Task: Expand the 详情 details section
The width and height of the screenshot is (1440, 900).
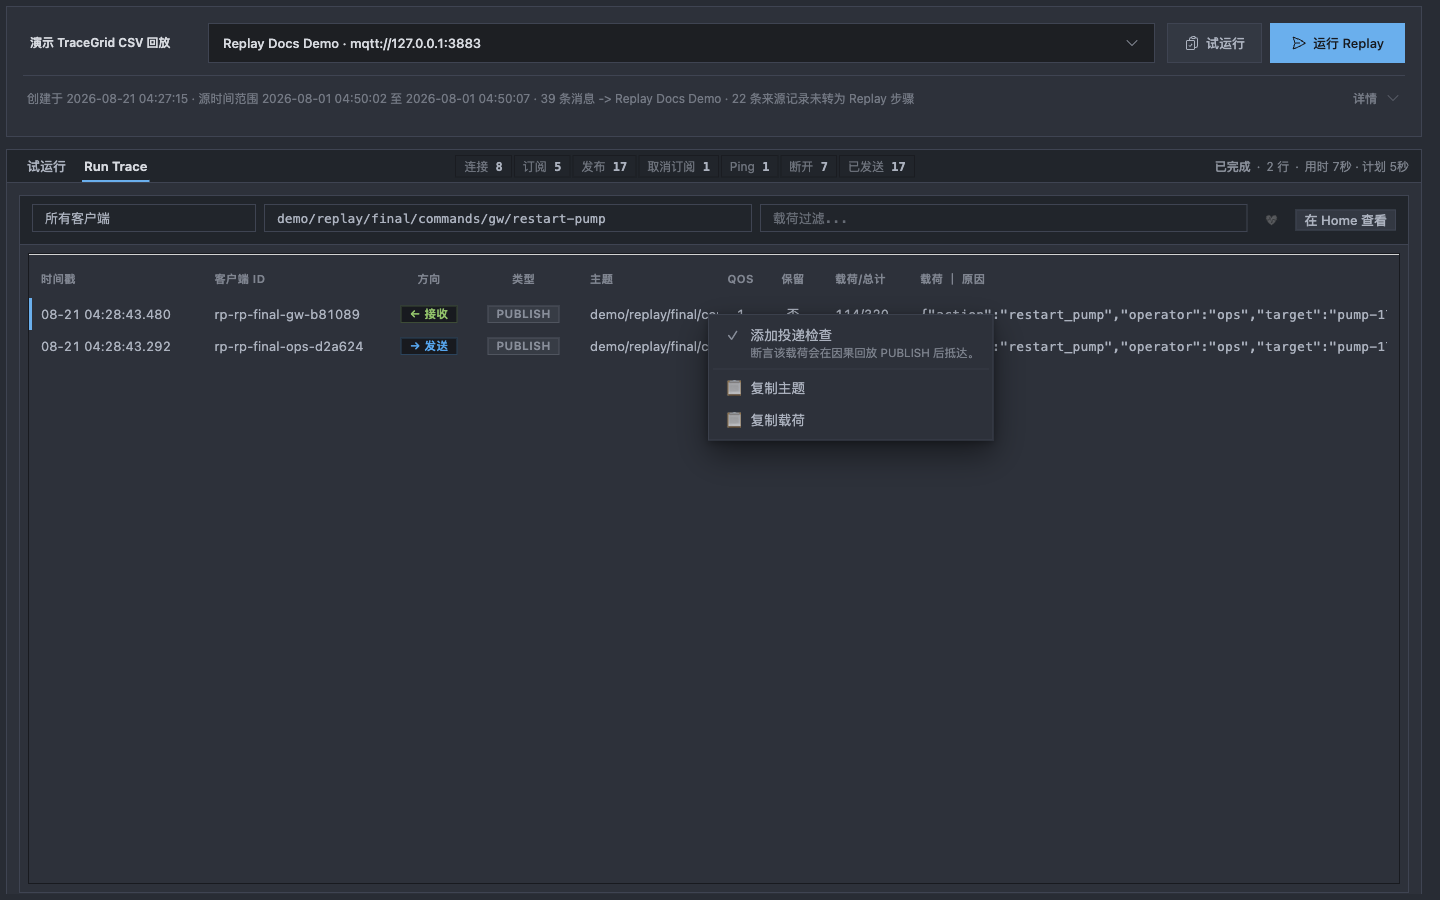Action: pos(1375,98)
